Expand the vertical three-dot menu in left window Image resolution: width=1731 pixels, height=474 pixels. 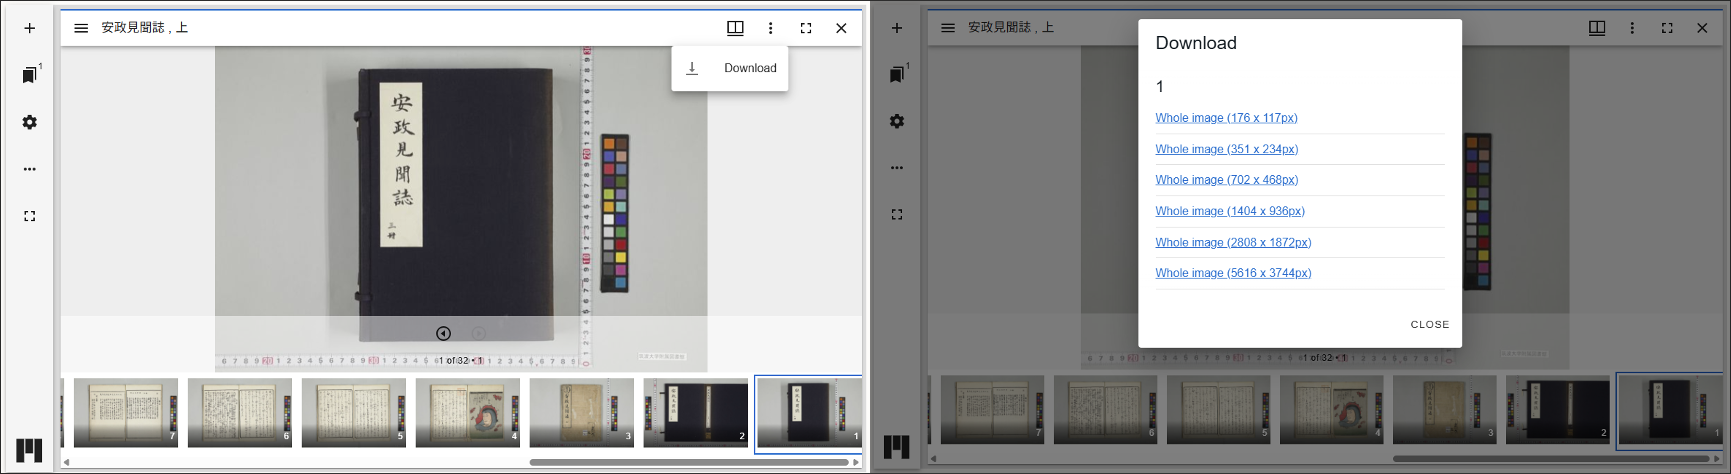(x=770, y=28)
